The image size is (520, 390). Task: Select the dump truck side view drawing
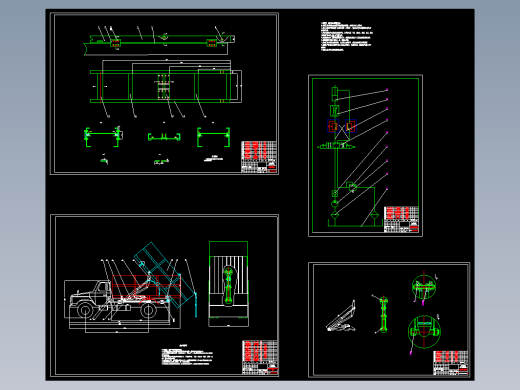pos(130,288)
